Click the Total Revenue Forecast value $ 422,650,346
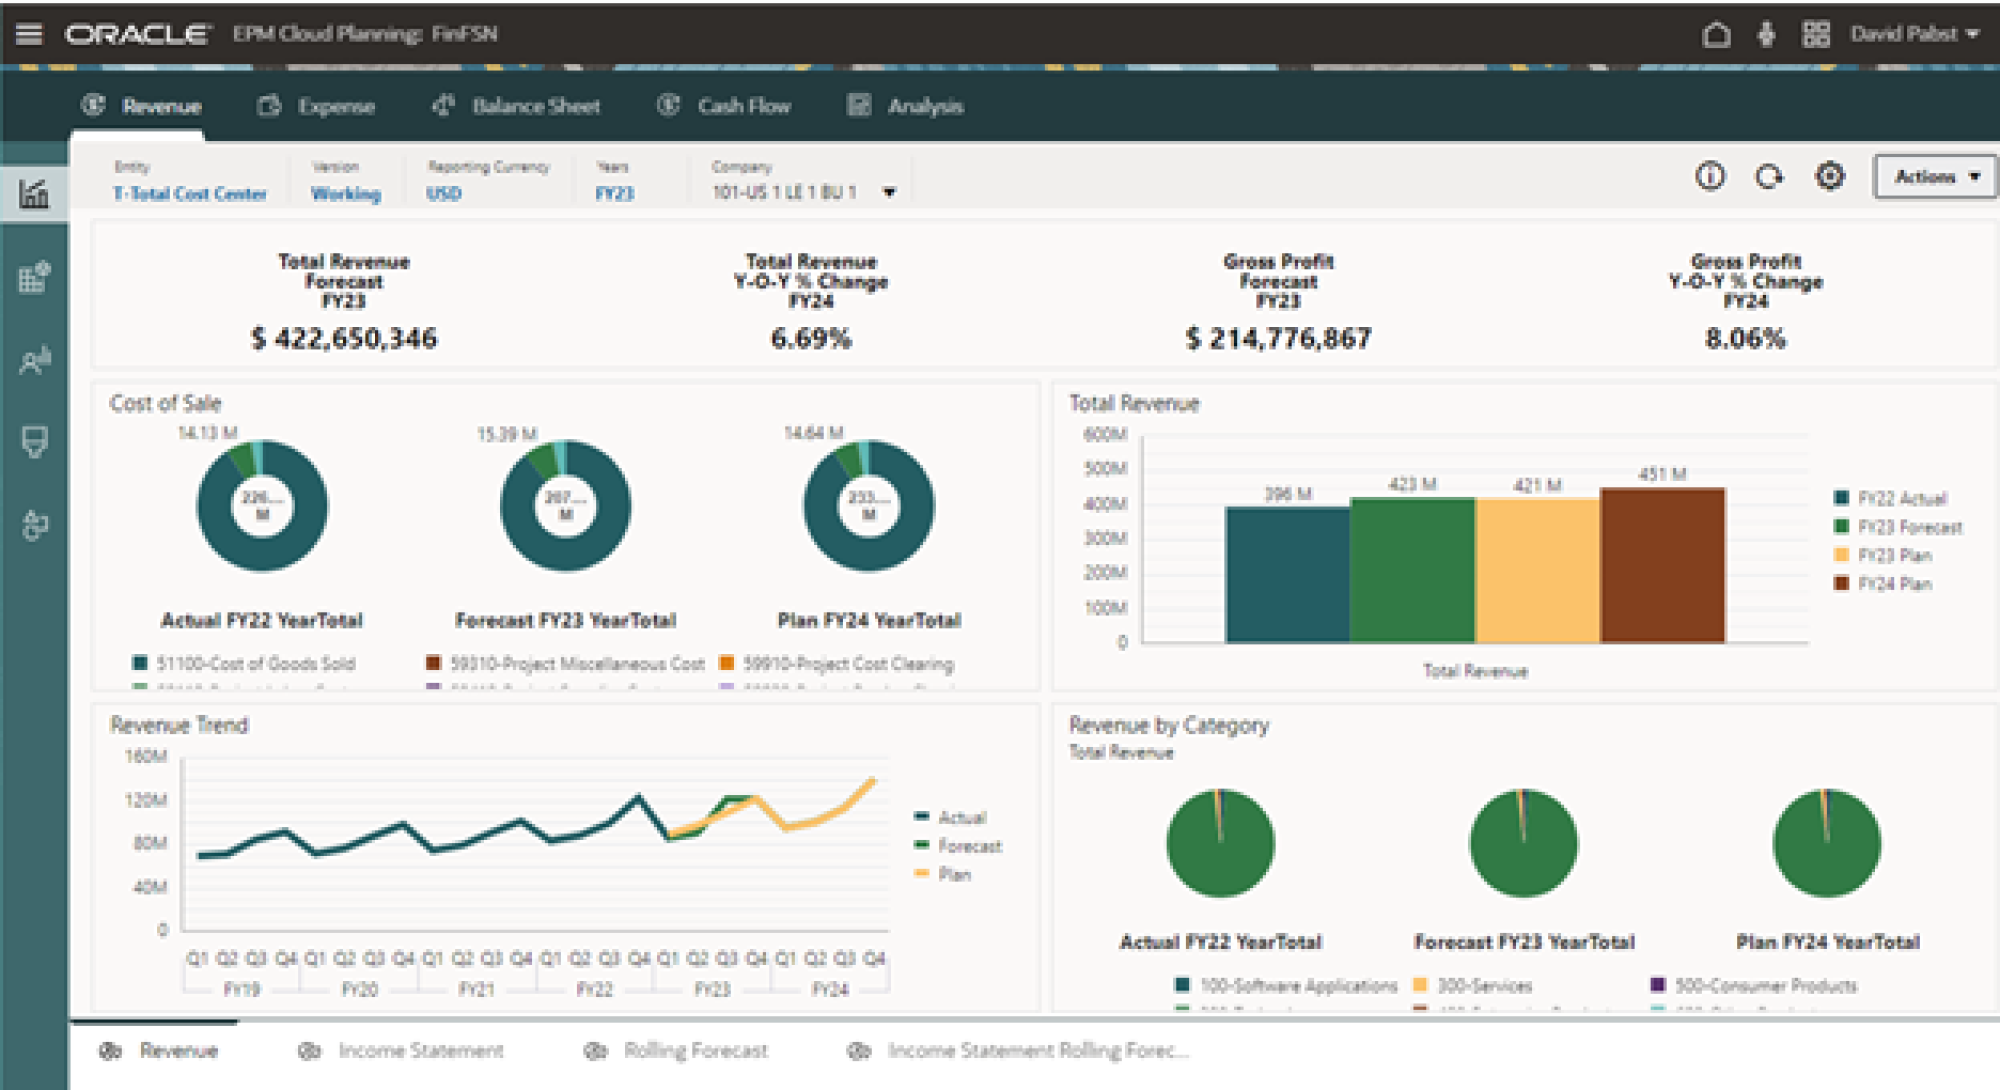 (344, 339)
